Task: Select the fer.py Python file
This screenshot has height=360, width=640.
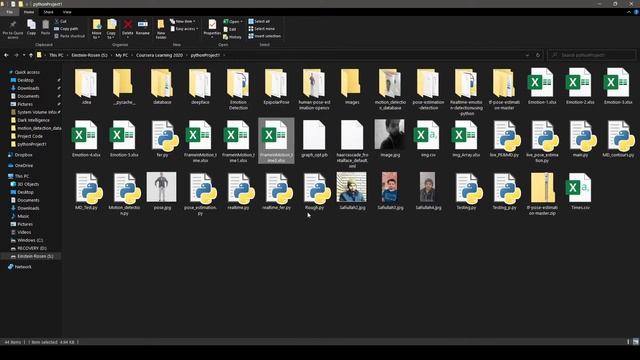Action: pyautogui.click(x=162, y=139)
